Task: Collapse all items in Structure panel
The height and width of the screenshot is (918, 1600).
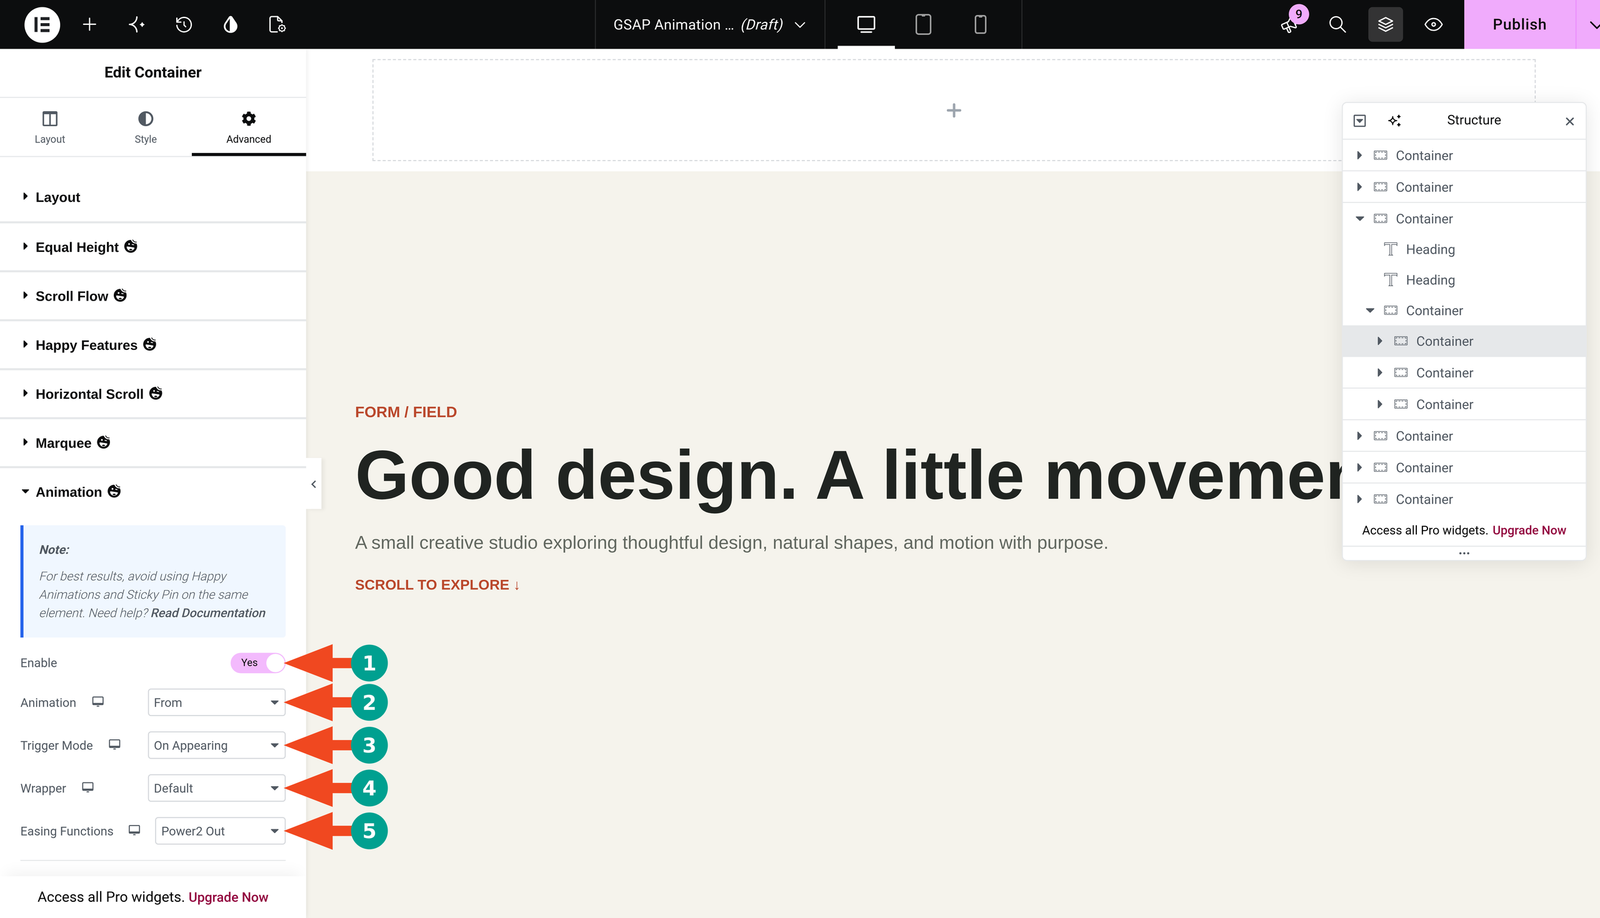Action: point(1360,120)
